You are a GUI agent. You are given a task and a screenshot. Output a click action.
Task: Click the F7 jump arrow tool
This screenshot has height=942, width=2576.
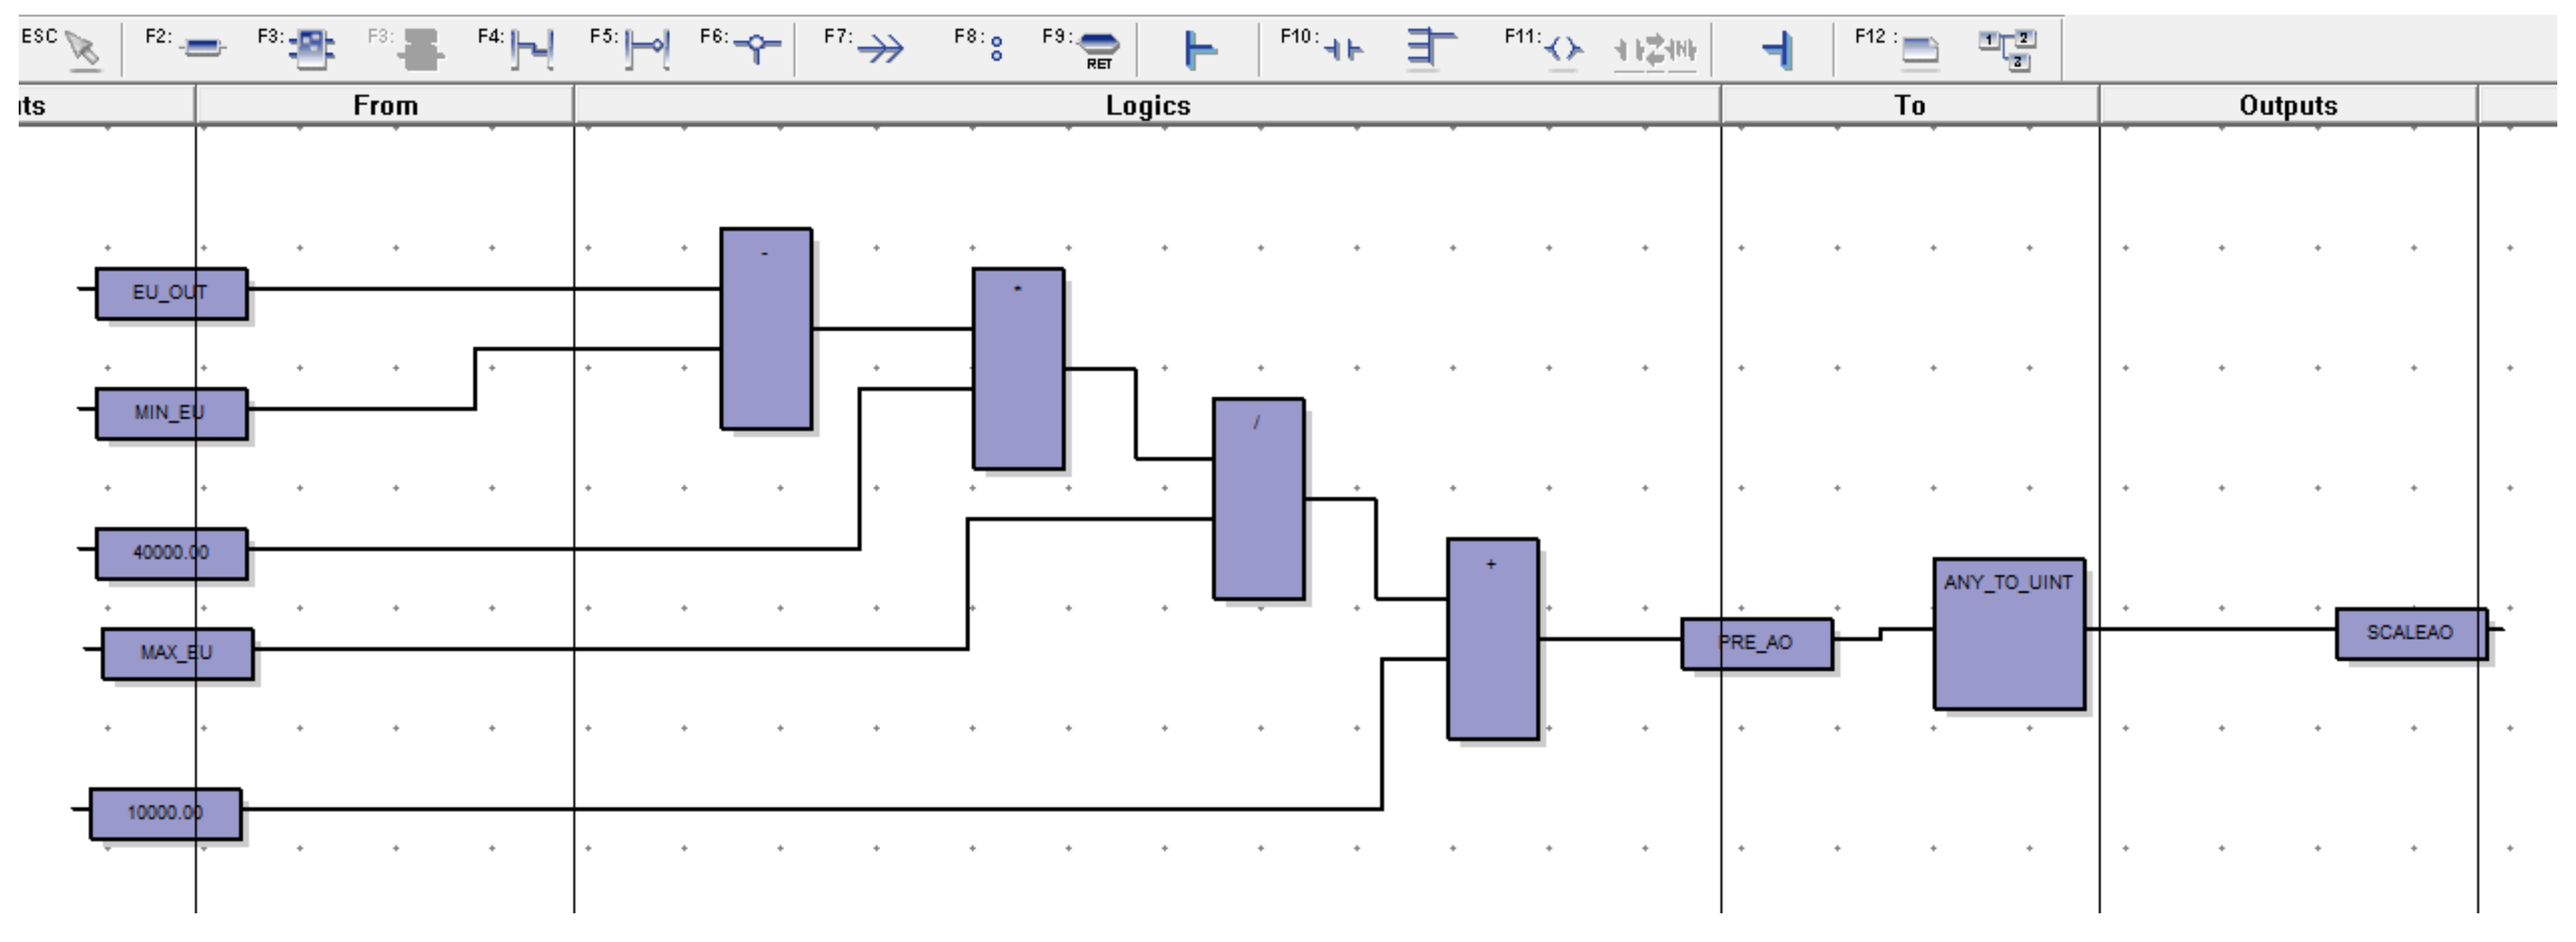click(x=880, y=48)
